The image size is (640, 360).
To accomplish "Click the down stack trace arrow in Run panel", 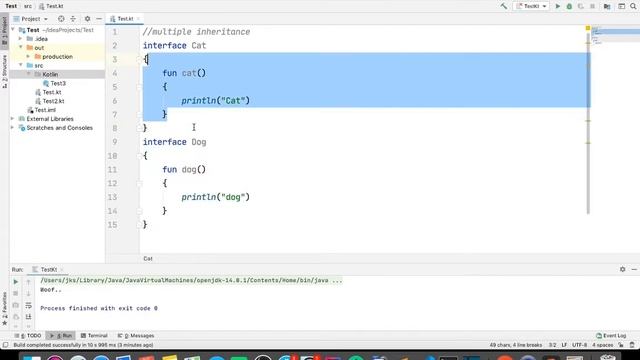I will point(29,293).
